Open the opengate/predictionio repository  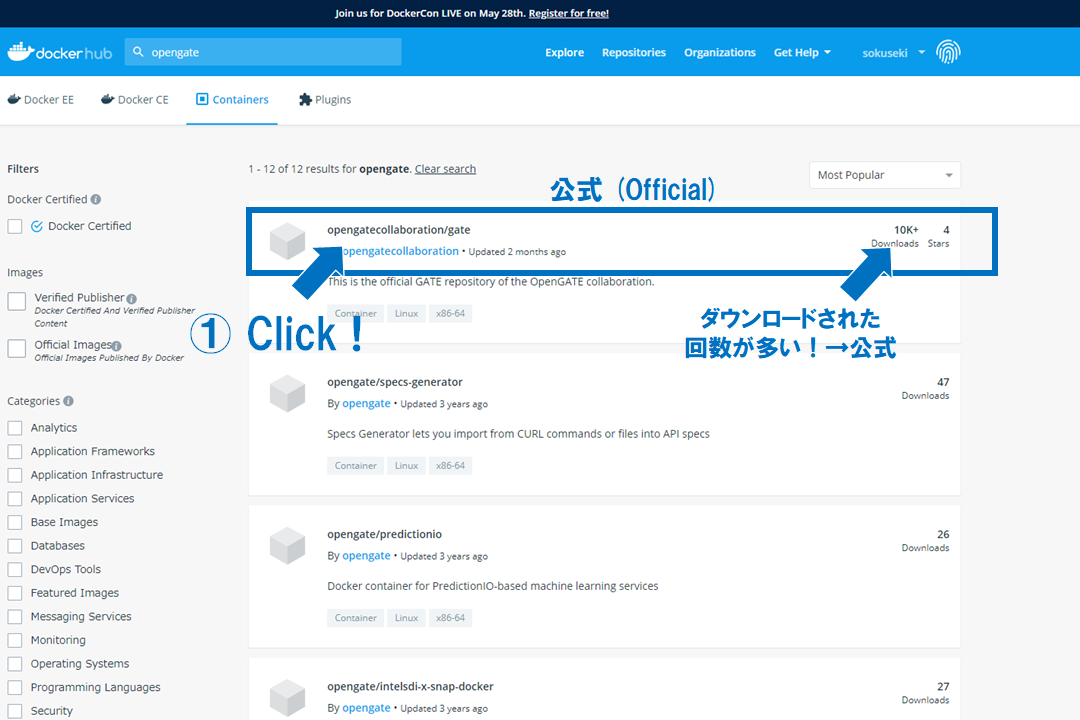[x=384, y=534]
